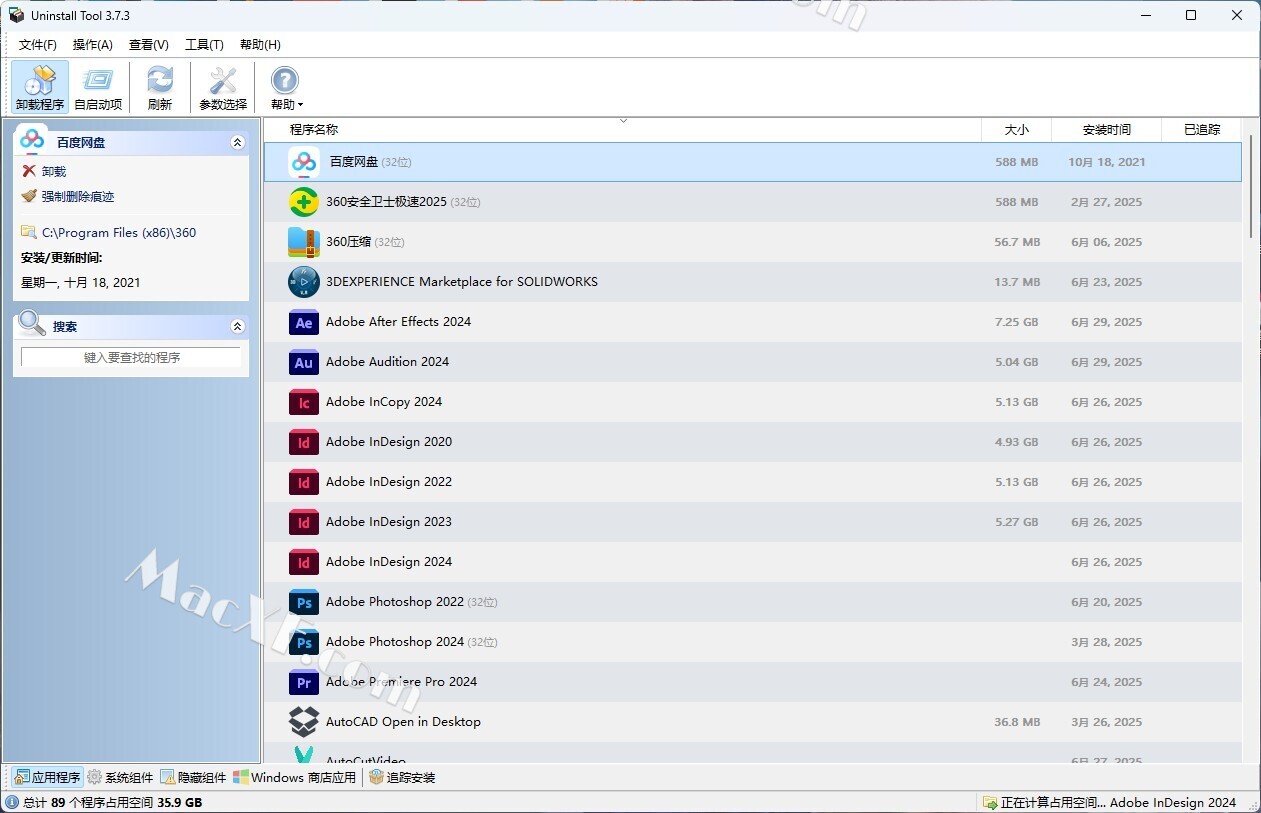Click the 3月 28, 2025 date cell
This screenshot has width=1261, height=813.
(x=1106, y=642)
